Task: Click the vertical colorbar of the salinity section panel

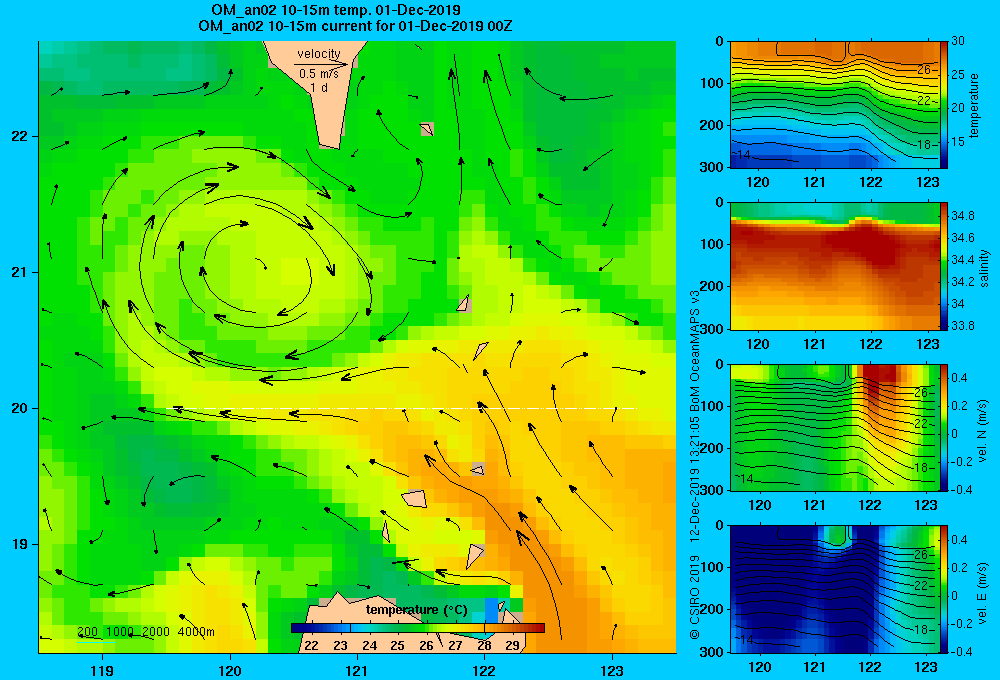Action: click(x=944, y=266)
